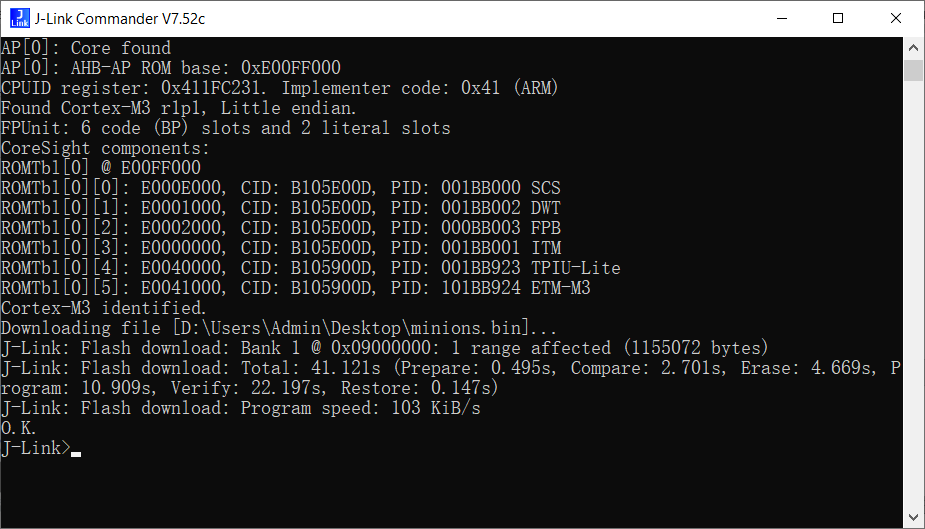The image size is (925, 529).
Task: Click the 'Program speed: 103 KiB/s' line
Action: (x=241, y=409)
